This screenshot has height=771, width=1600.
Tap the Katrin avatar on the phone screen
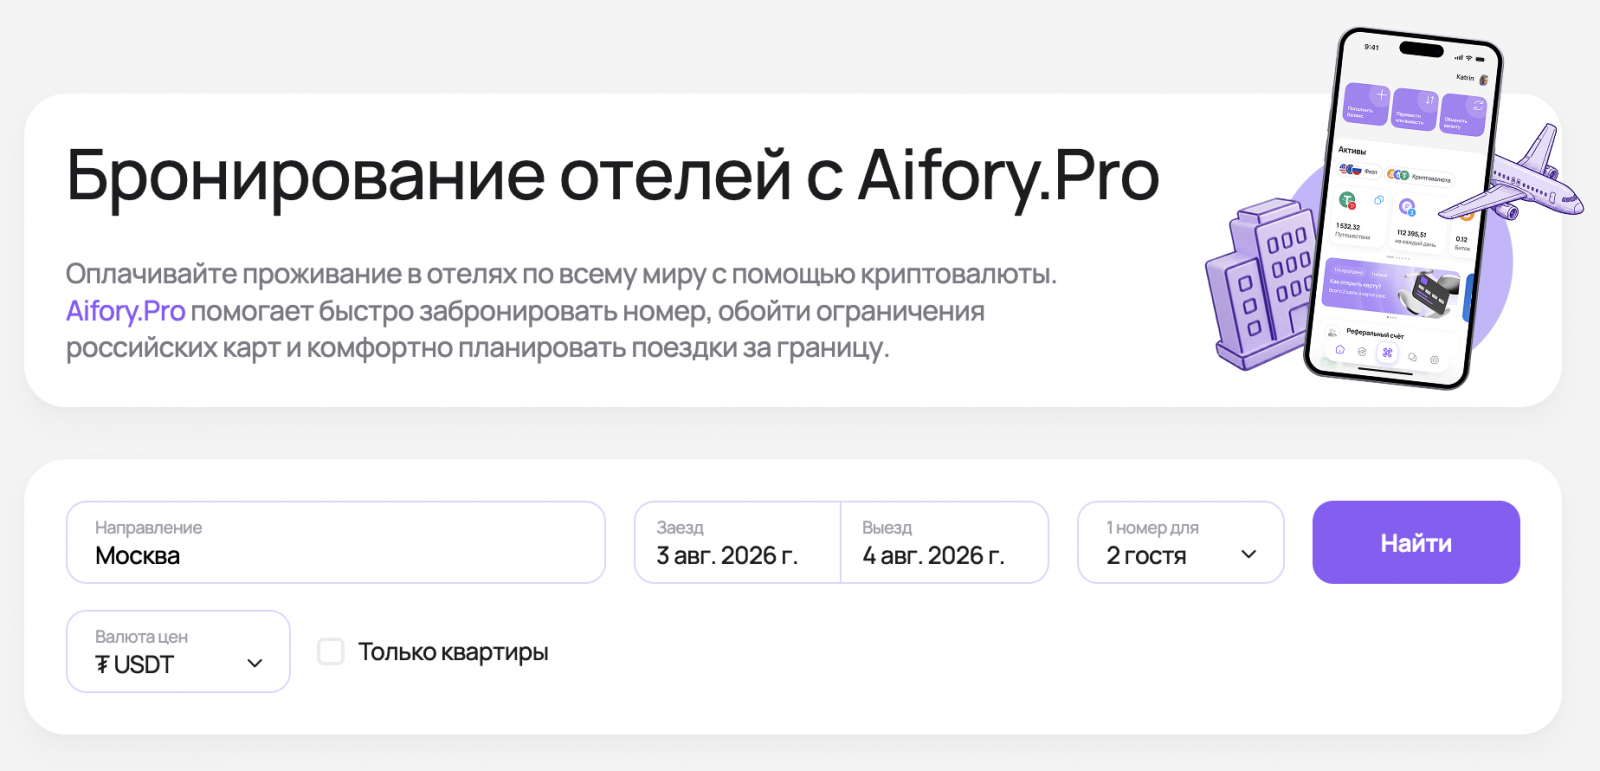point(1484,80)
